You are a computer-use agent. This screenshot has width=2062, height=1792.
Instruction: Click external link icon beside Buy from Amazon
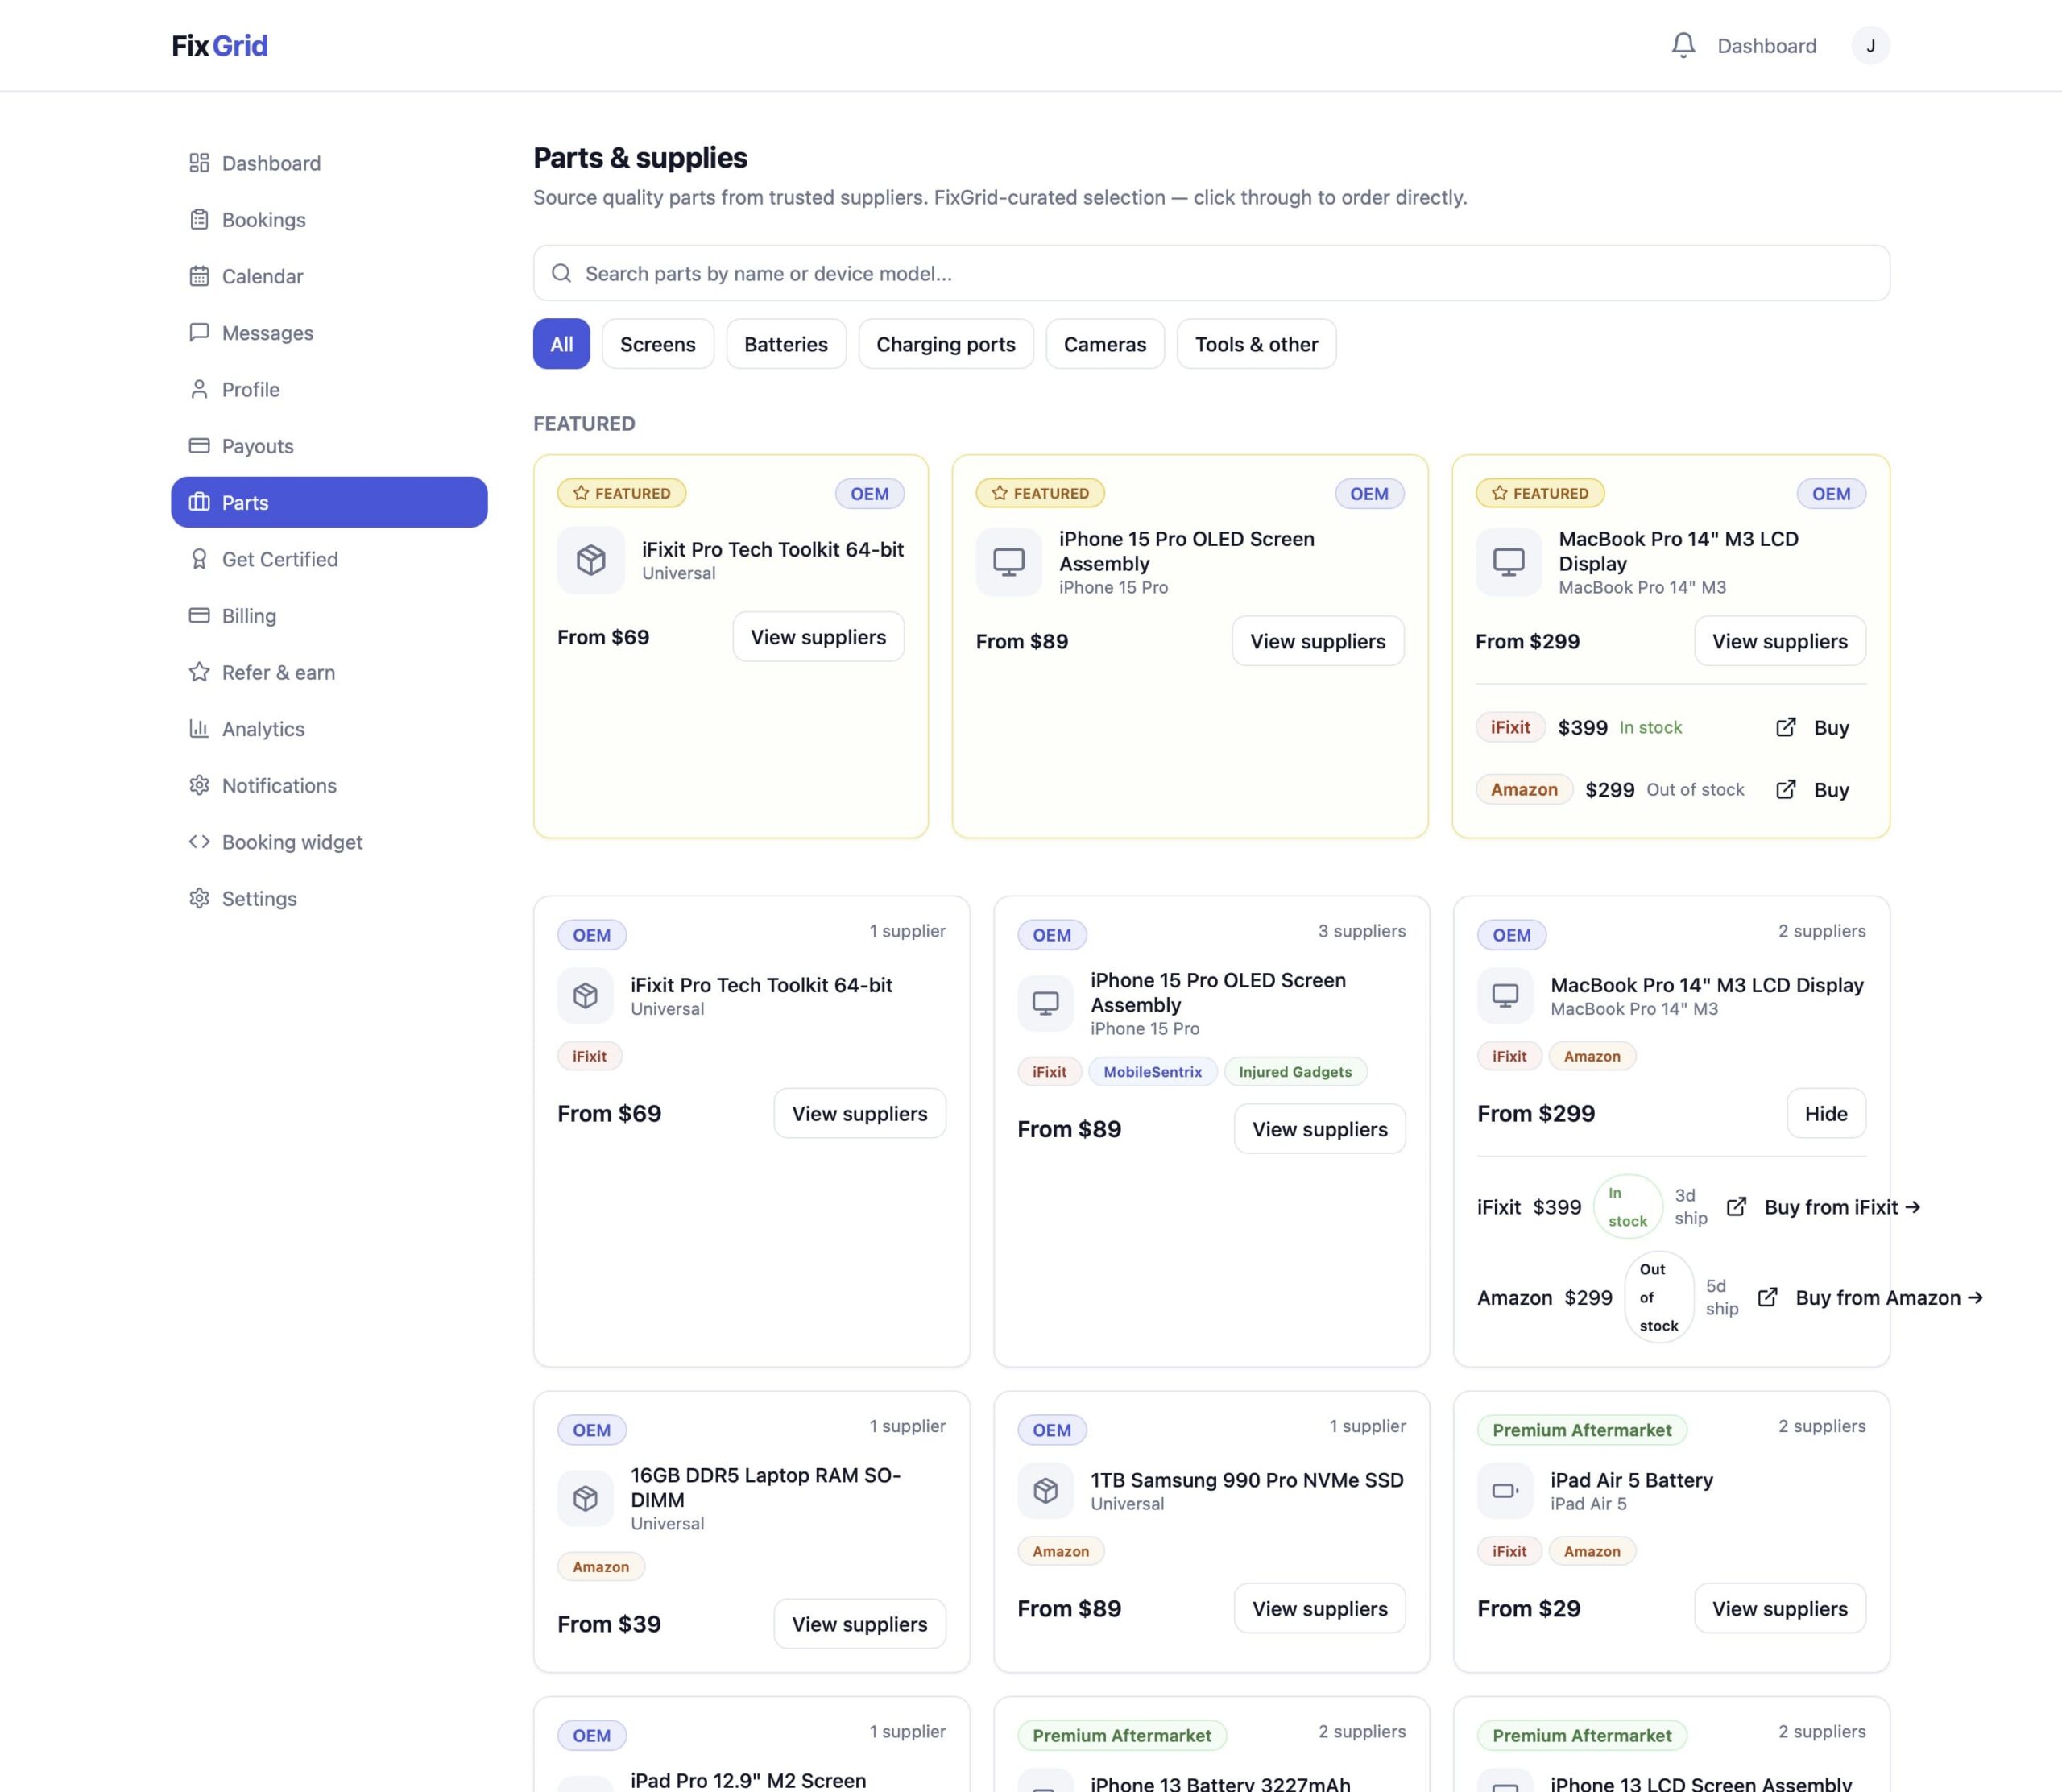coord(1768,1297)
